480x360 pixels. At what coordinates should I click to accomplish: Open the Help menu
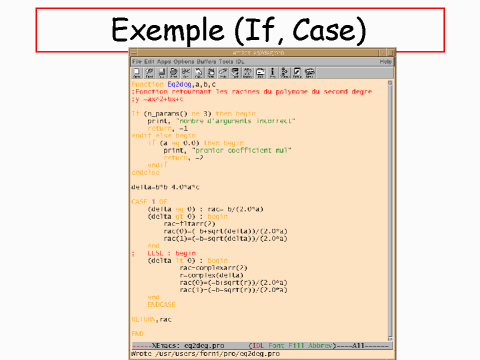pos(385,62)
